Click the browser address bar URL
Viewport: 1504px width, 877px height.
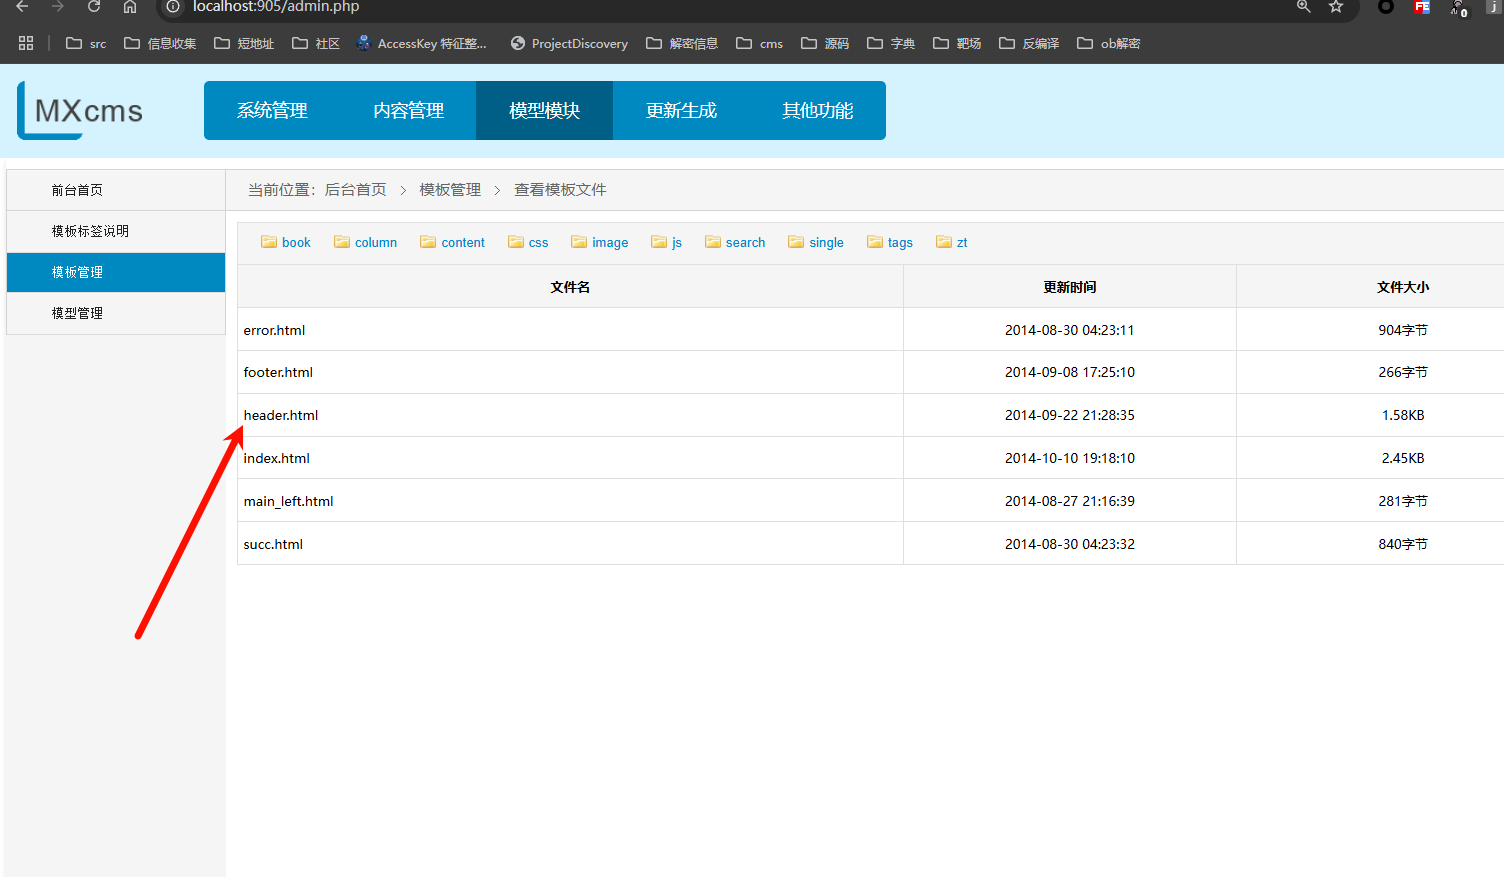tap(276, 7)
